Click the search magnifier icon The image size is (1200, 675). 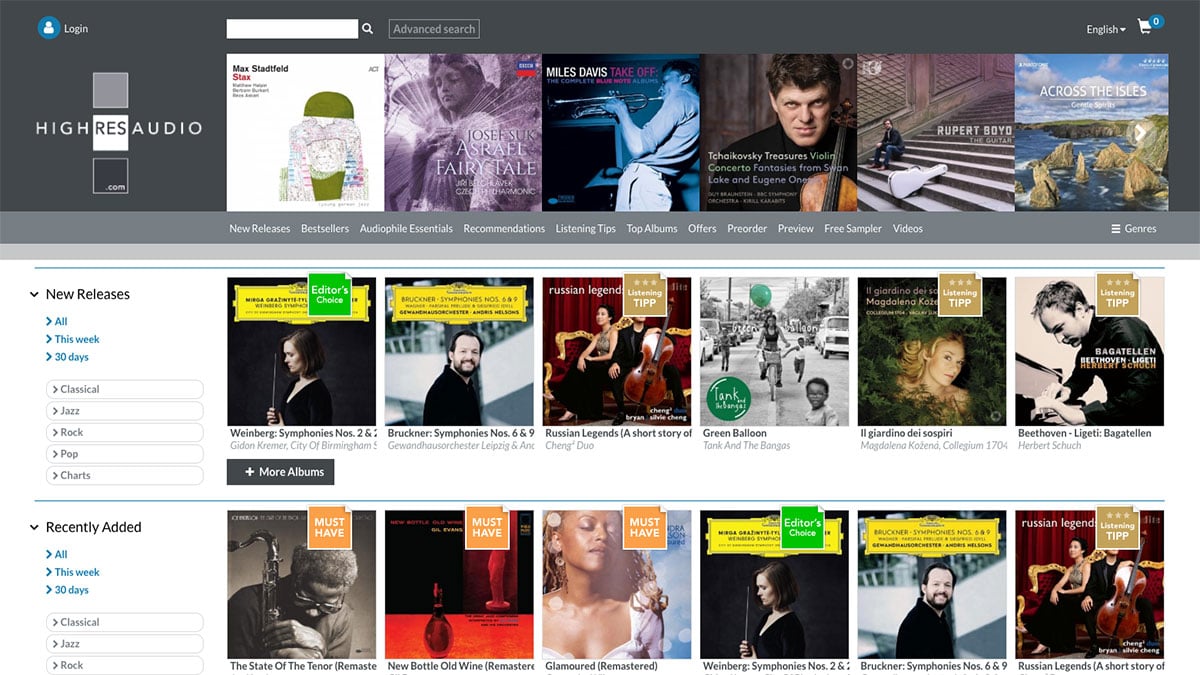[x=367, y=29]
